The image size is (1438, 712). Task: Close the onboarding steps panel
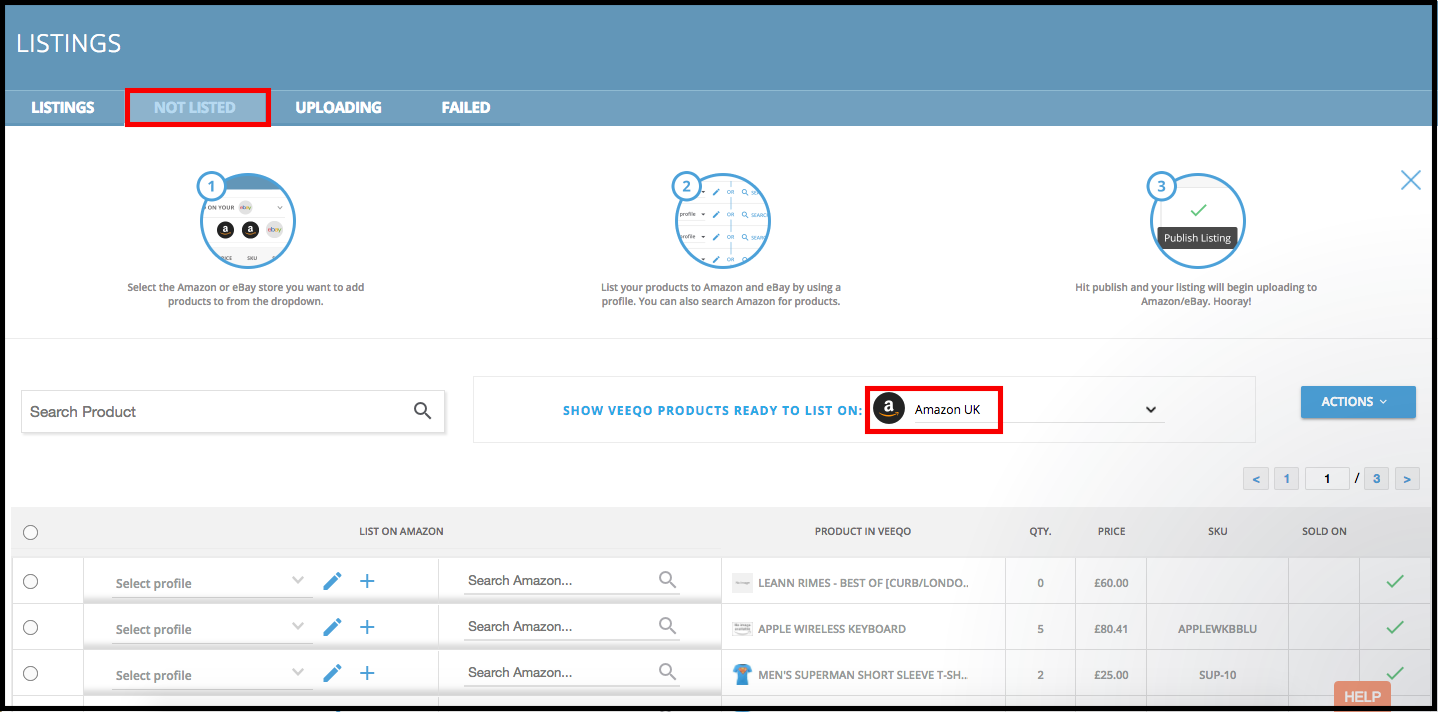(1410, 180)
